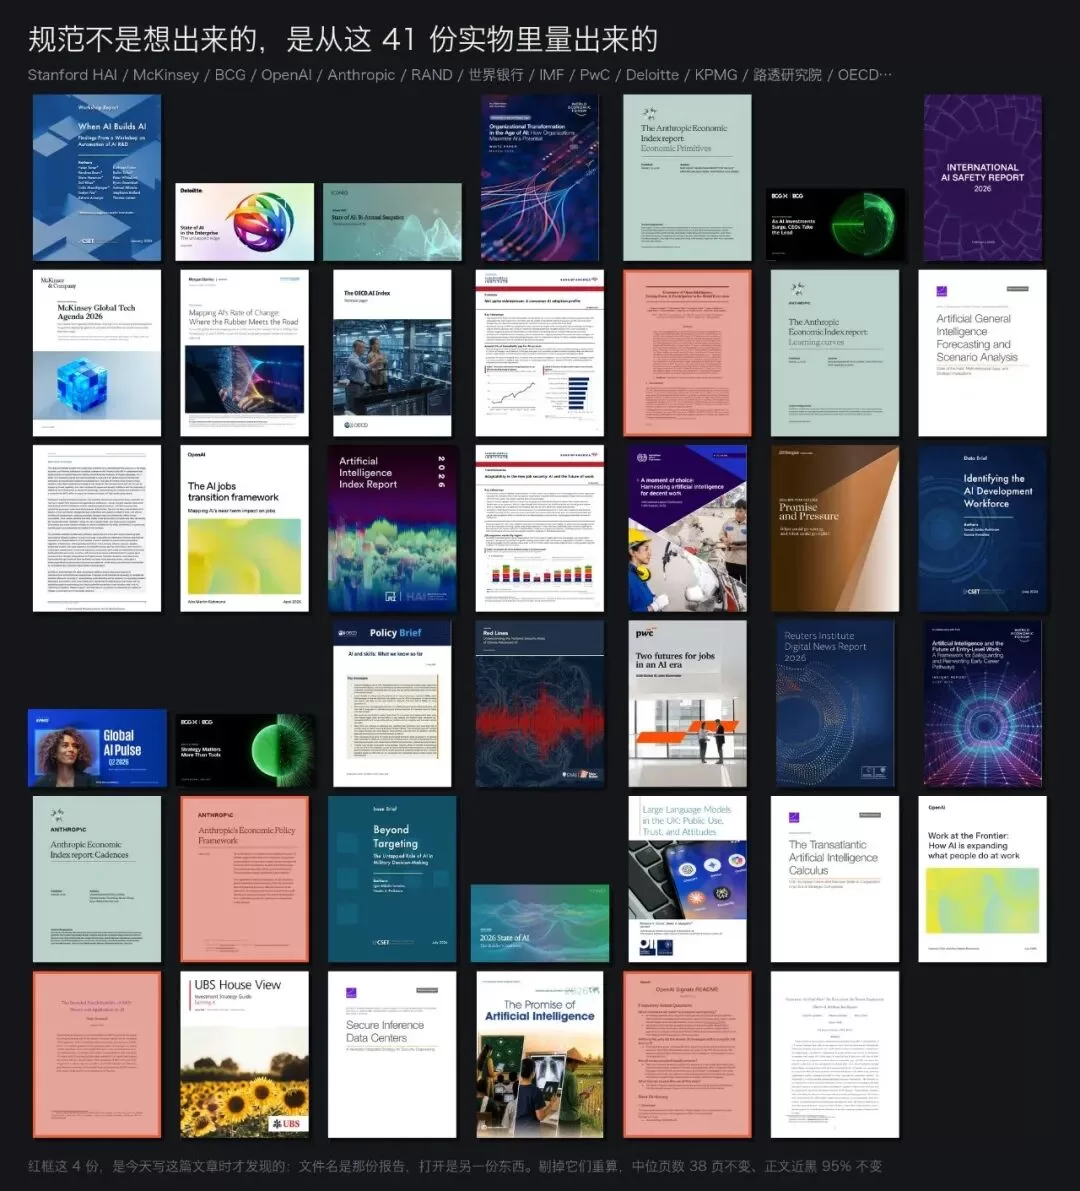The width and height of the screenshot is (1080, 1191).
Task: Click the main Chinese headline about 41 documents
Action: pos(343,39)
